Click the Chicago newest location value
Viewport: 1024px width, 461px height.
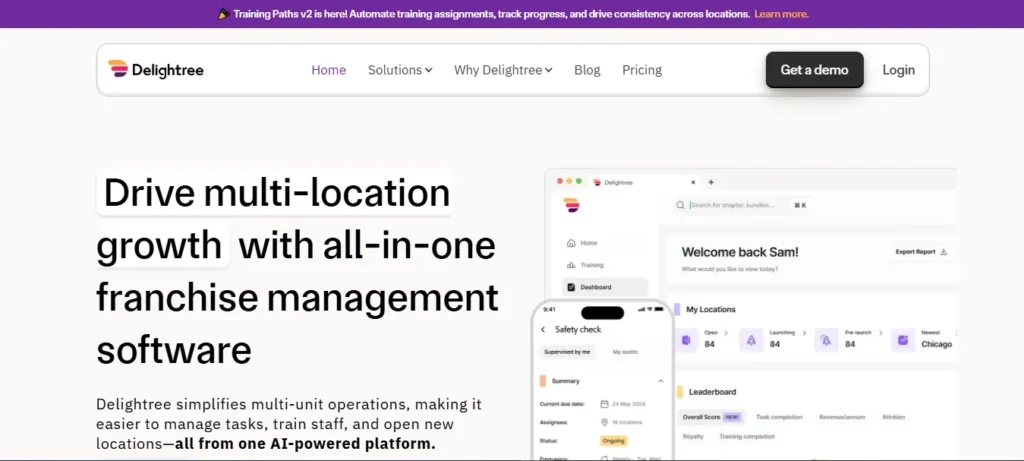pos(936,344)
